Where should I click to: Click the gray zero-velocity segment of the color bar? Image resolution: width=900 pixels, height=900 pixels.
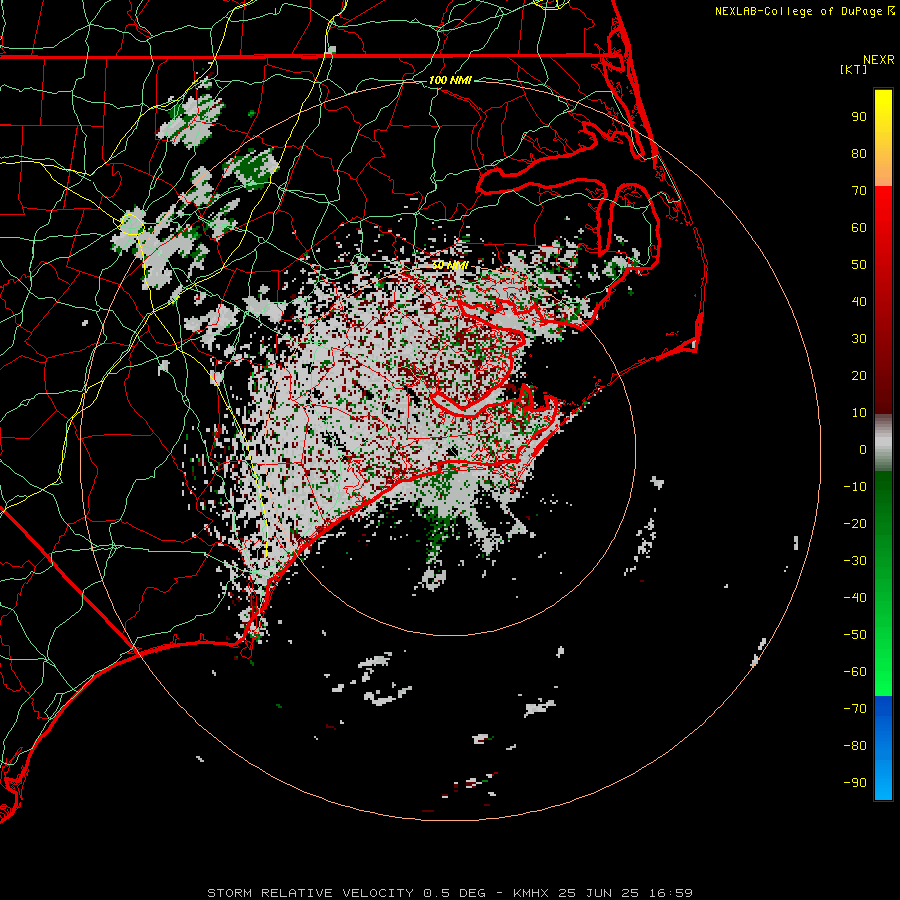coord(883,443)
